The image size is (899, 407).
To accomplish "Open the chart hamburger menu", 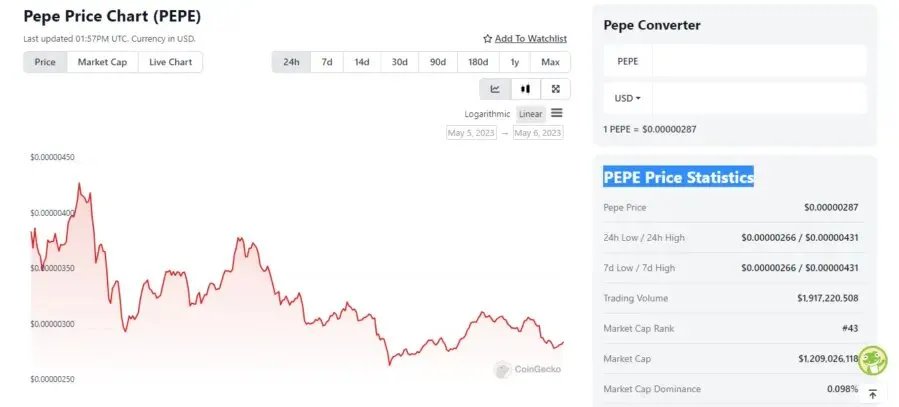I will click(x=557, y=113).
